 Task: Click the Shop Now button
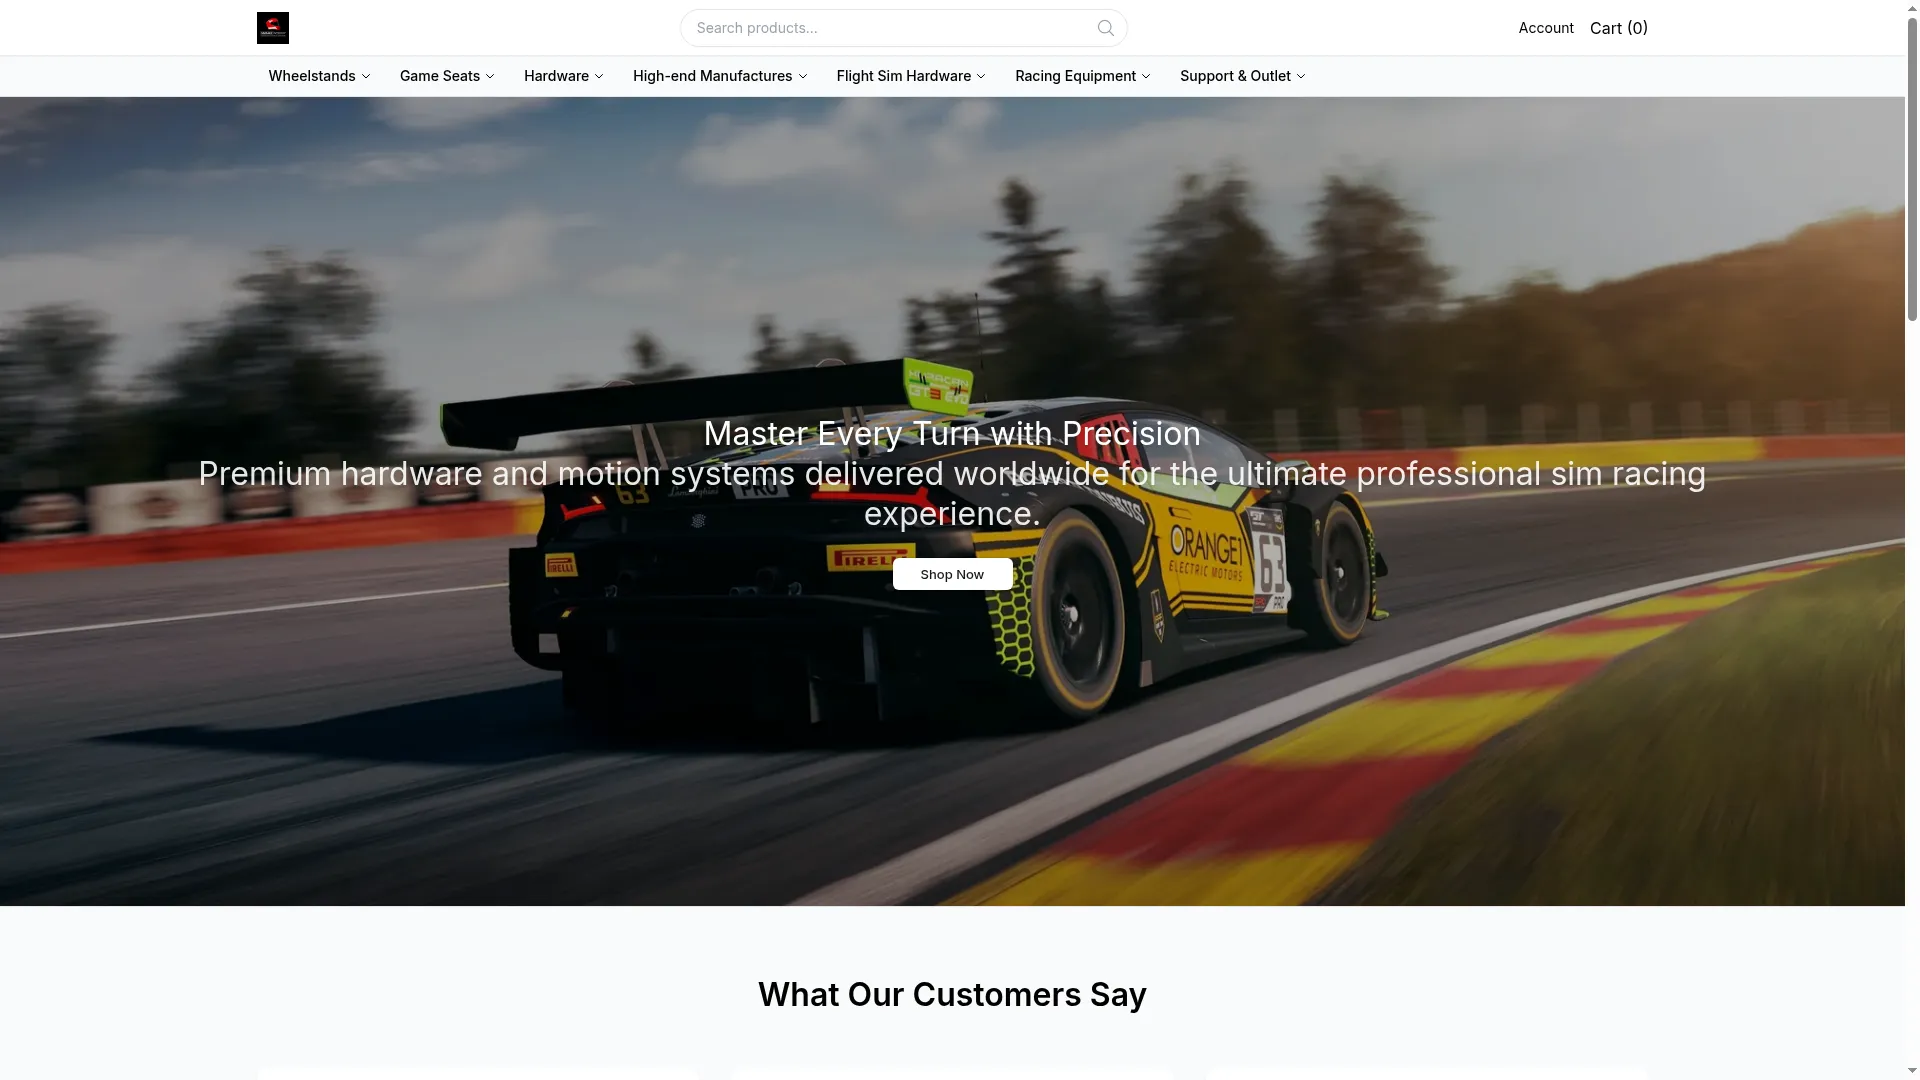(952, 574)
